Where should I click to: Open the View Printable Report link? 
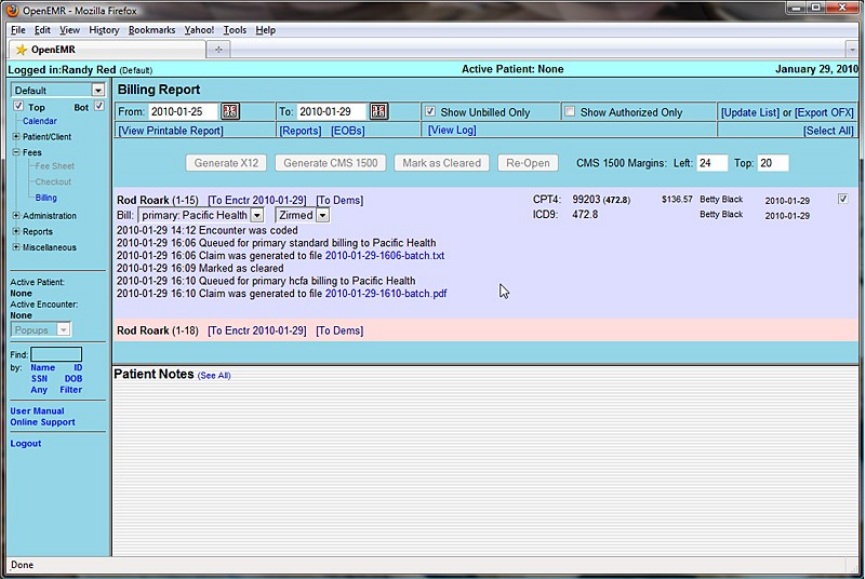[171, 131]
